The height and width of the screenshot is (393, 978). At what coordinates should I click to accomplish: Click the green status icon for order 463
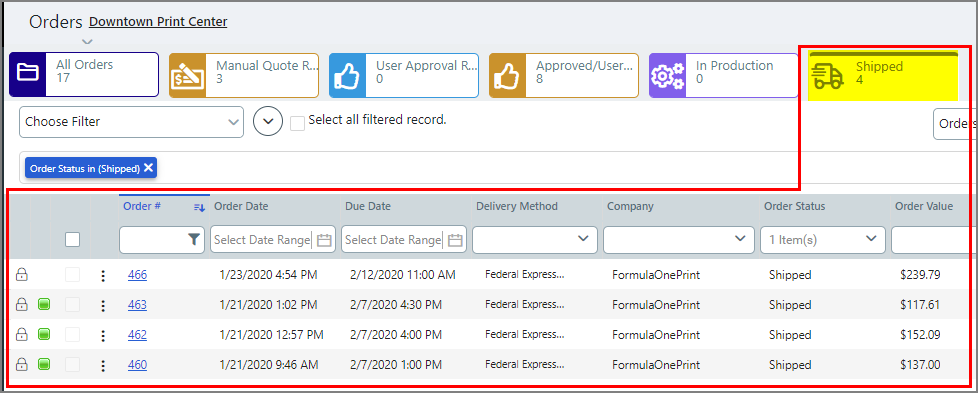click(x=44, y=304)
